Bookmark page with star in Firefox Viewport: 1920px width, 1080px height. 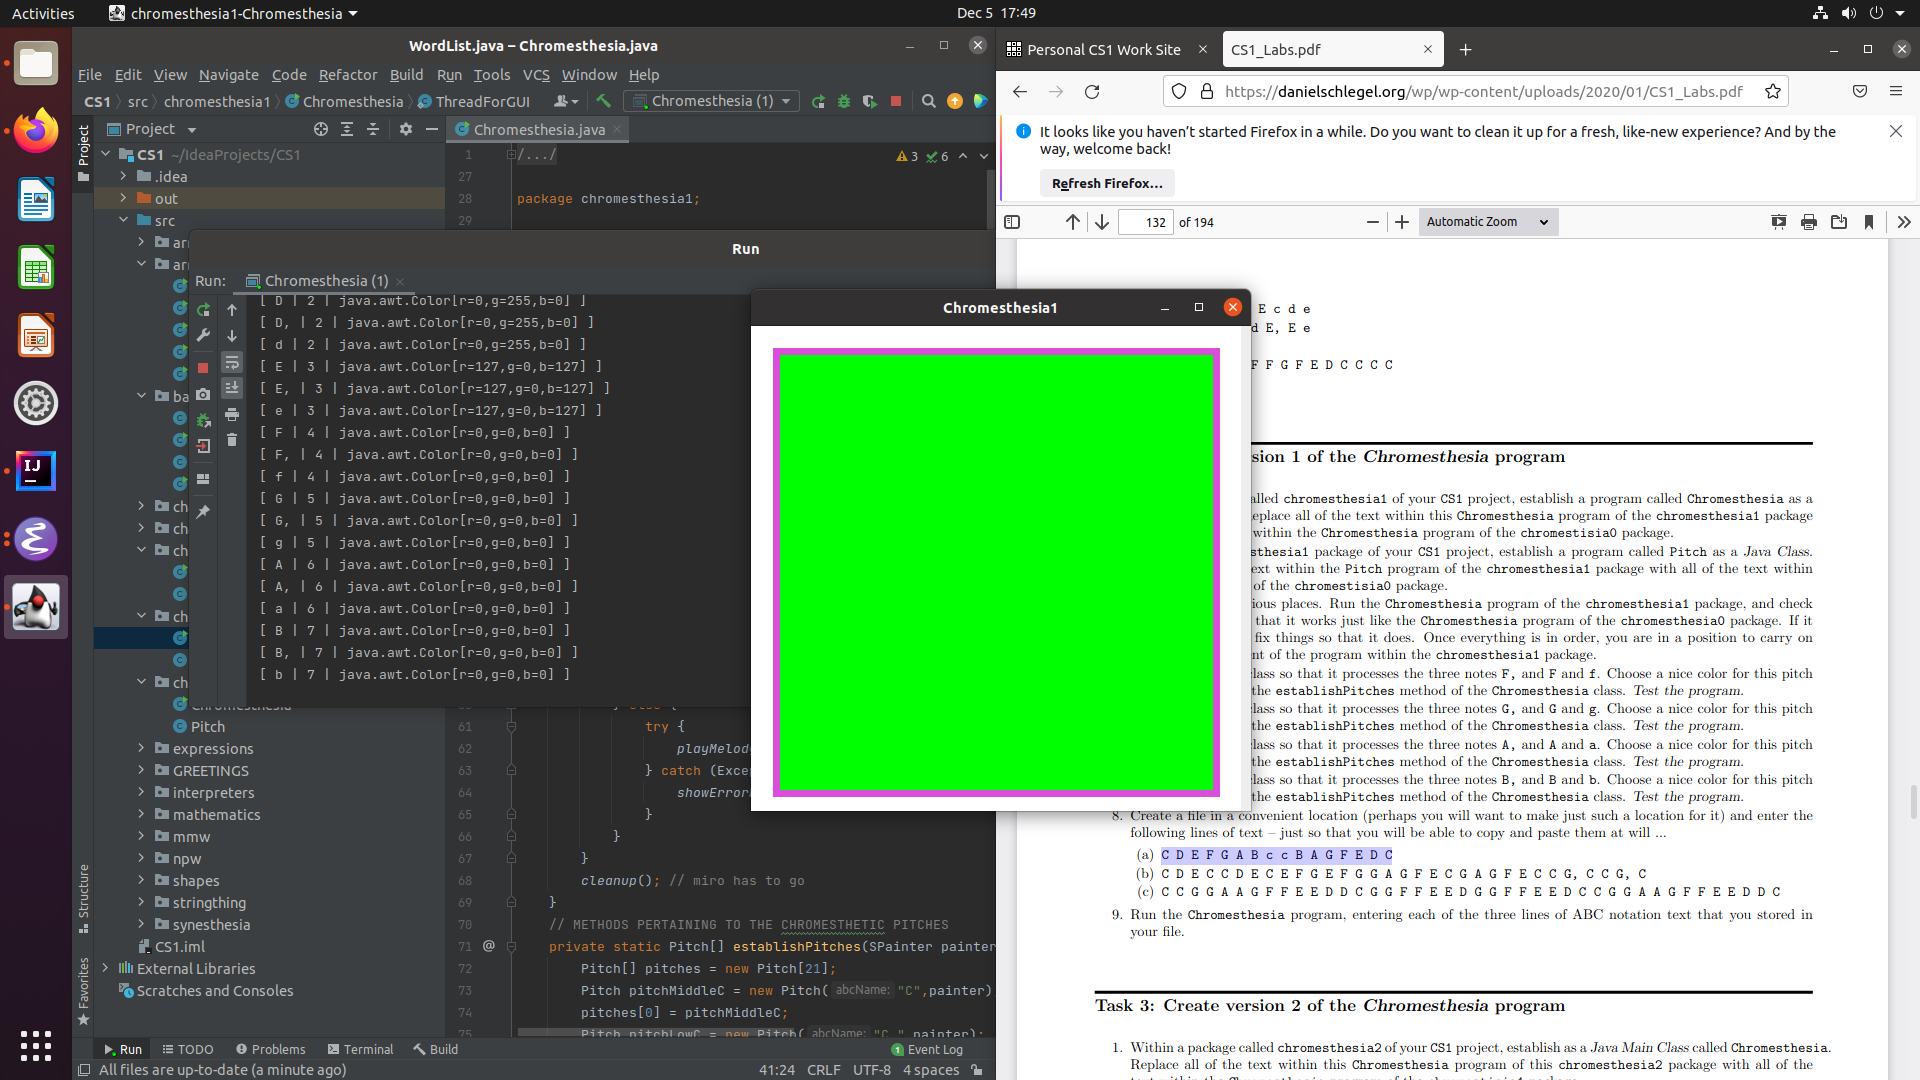tap(1773, 91)
